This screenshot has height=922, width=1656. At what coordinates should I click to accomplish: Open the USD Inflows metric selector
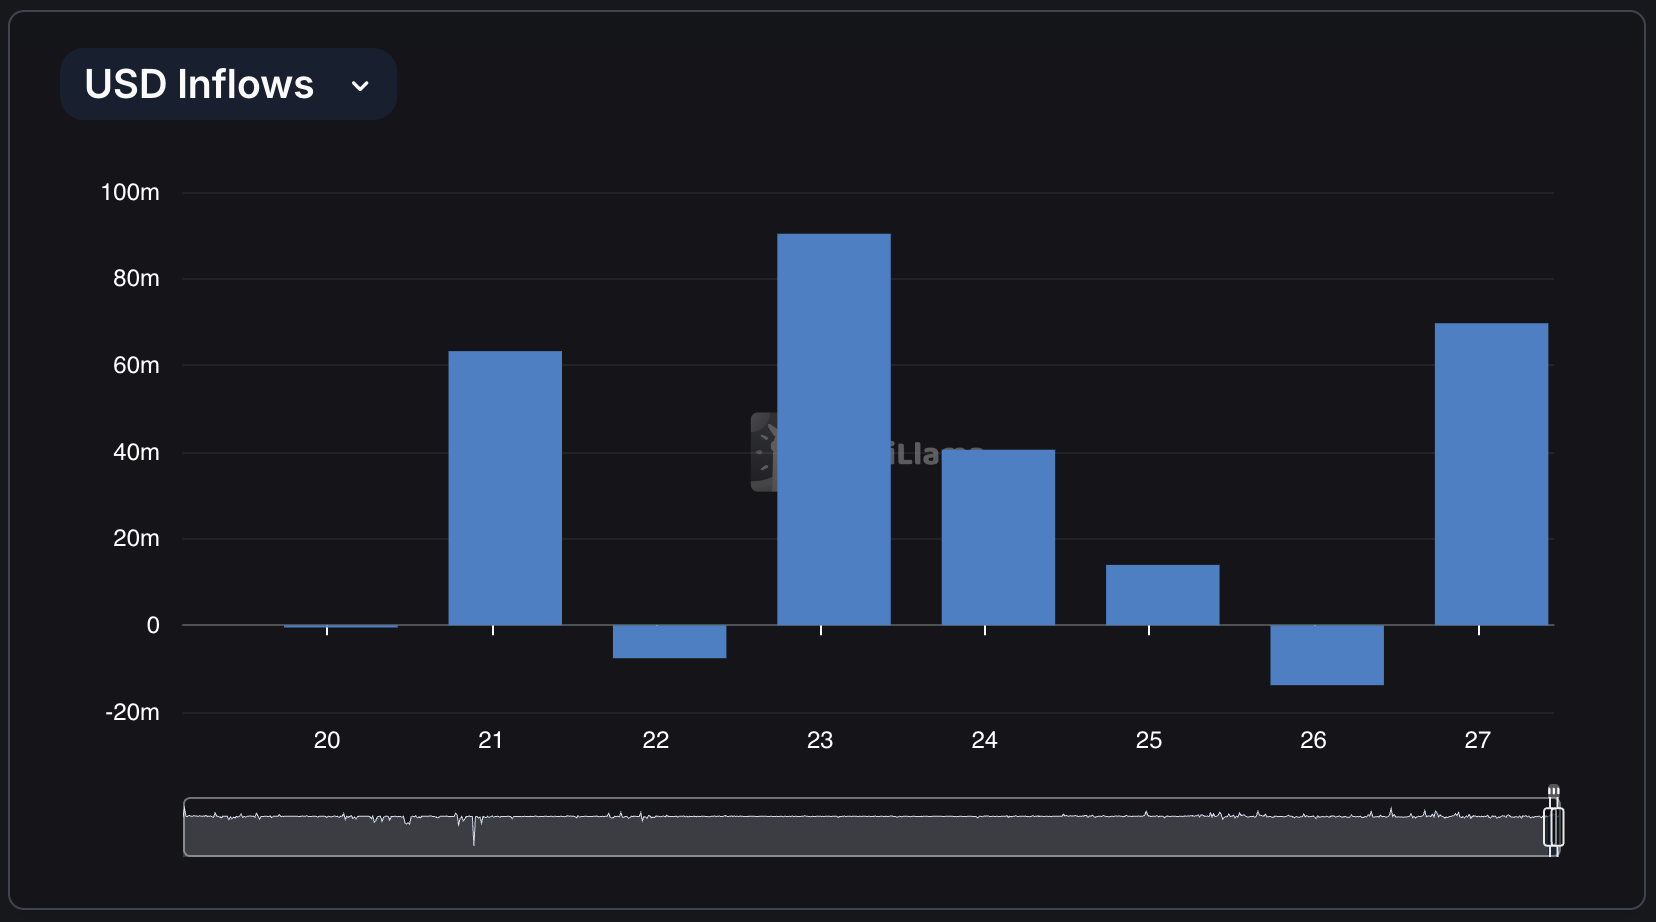pos(228,84)
